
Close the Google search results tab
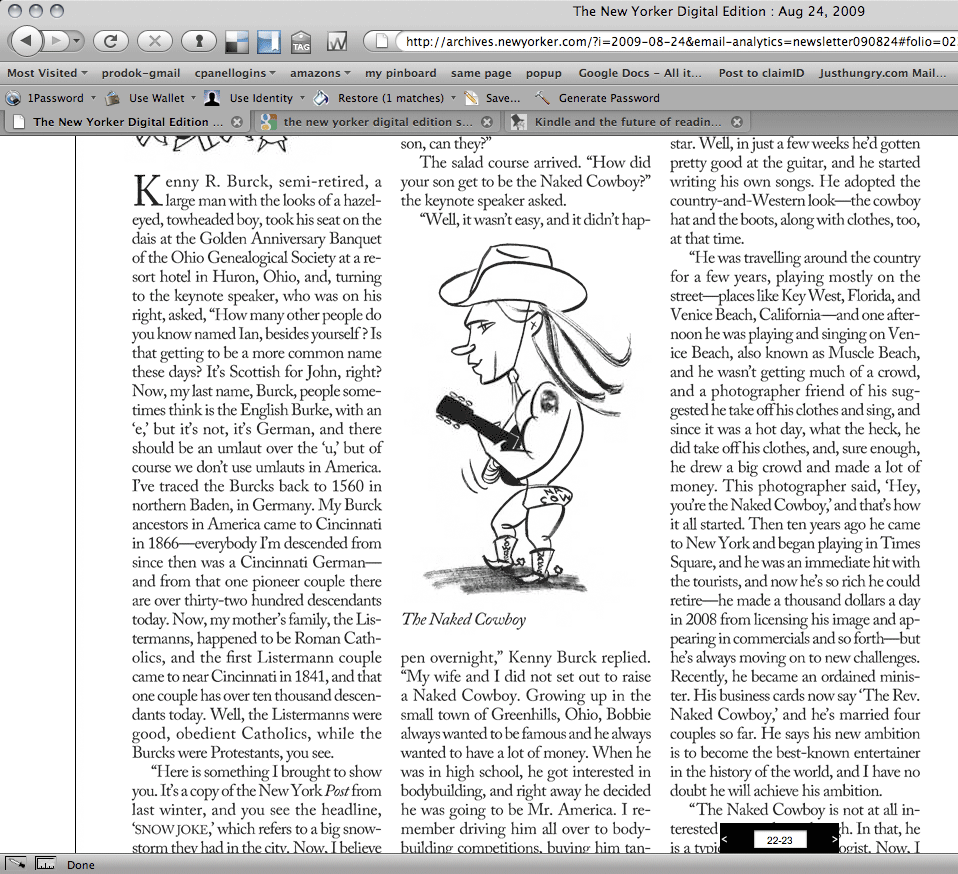[487, 122]
